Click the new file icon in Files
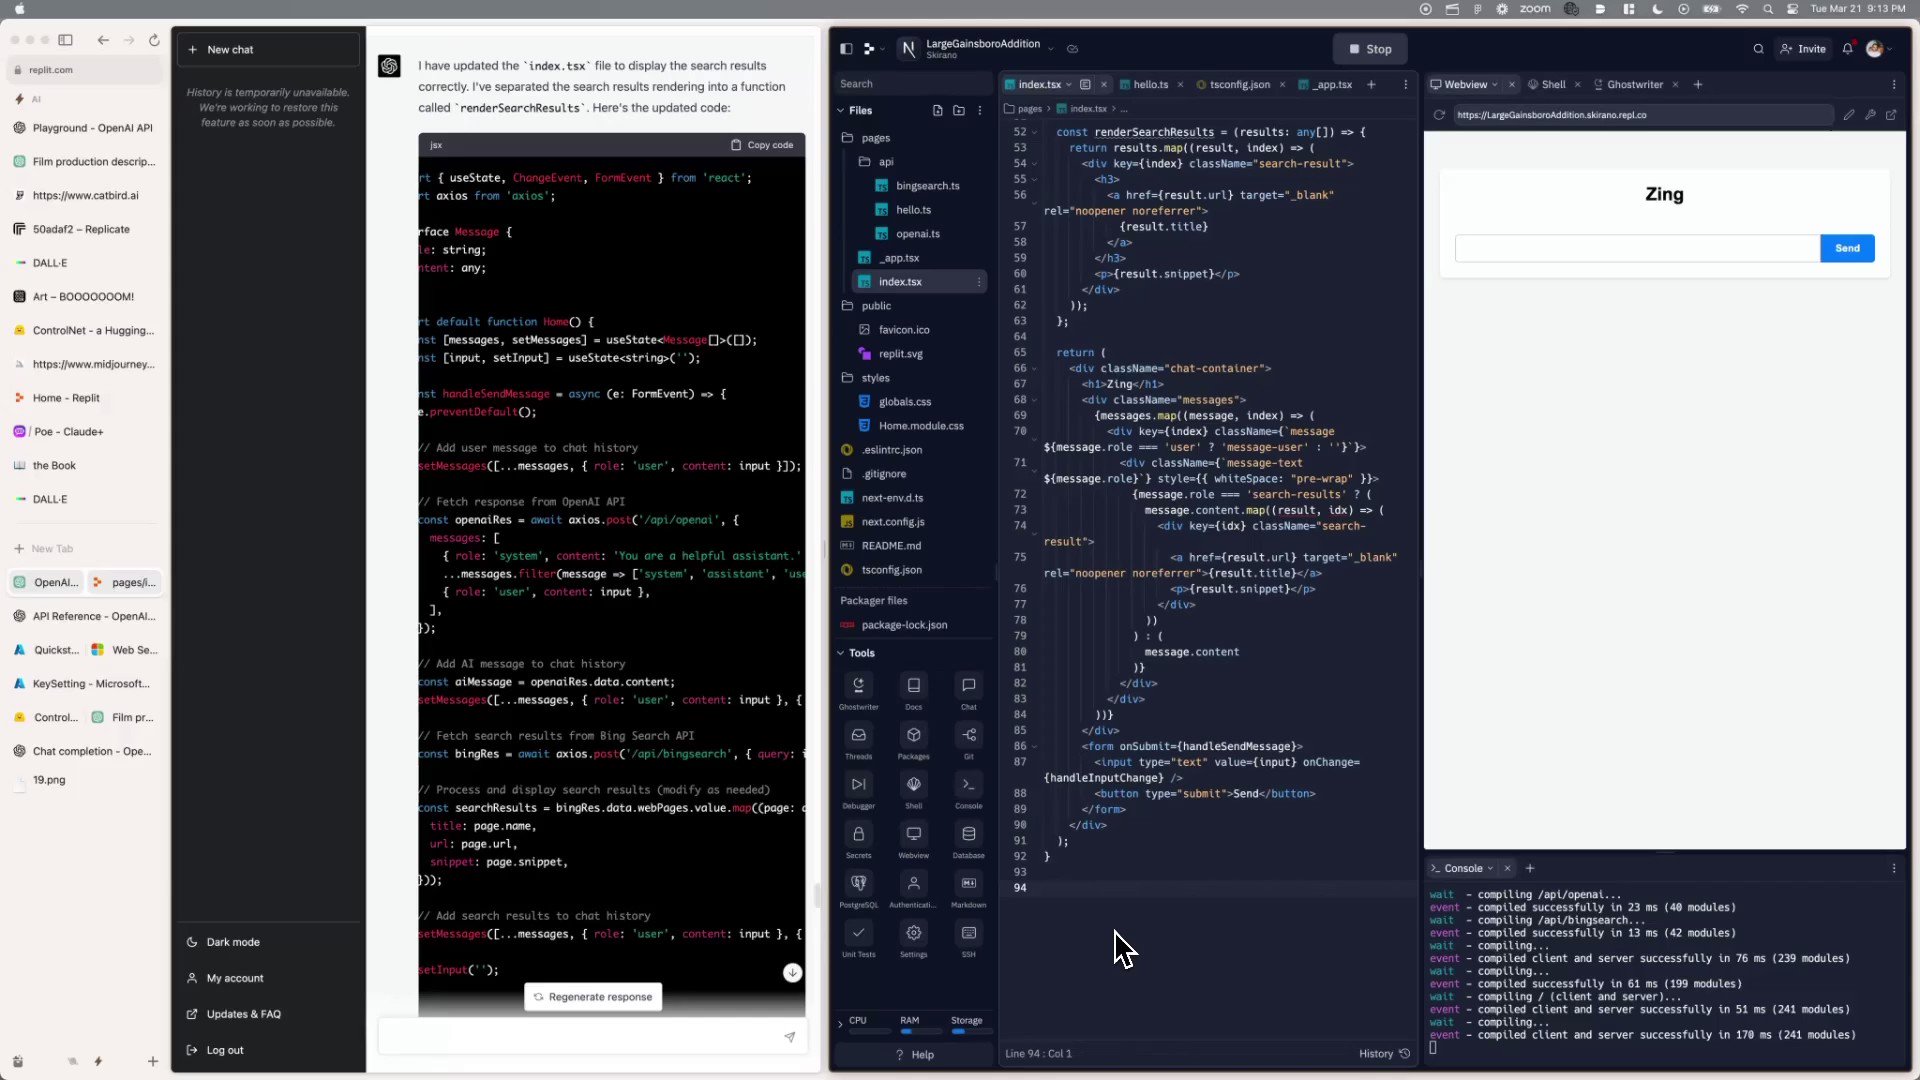The height and width of the screenshot is (1080, 1920). 937,110
